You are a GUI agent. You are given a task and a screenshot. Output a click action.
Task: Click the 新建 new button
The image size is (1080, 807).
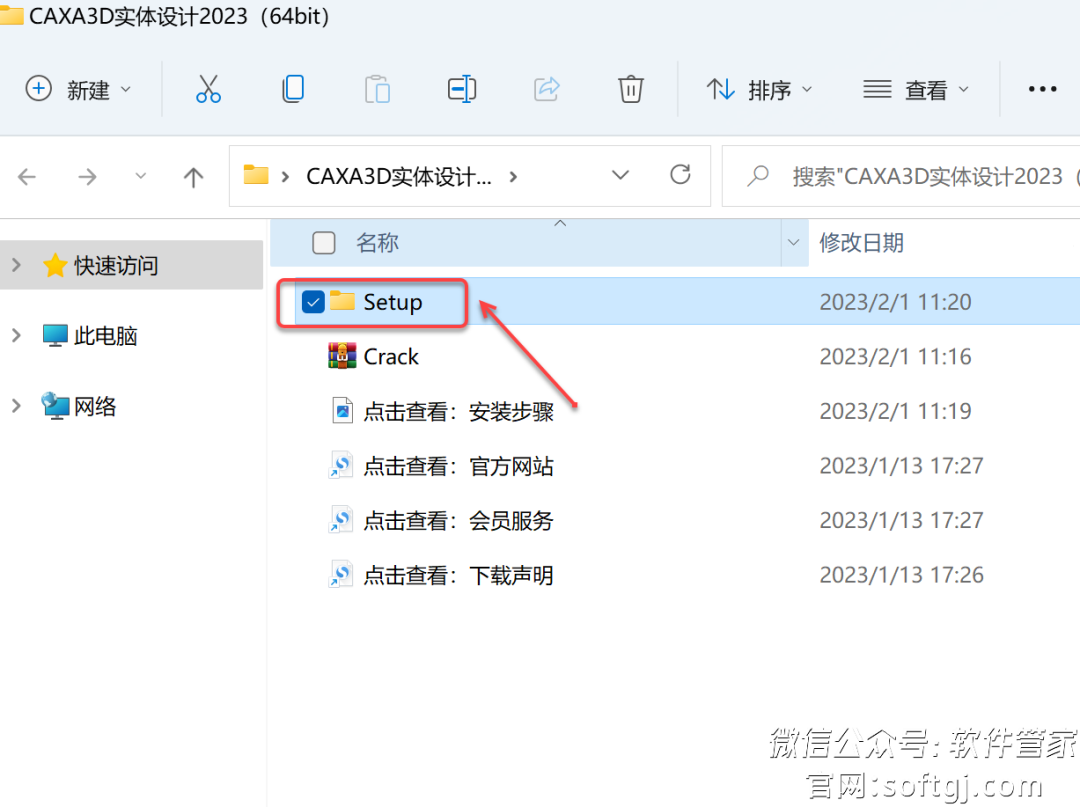click(78, 89)
